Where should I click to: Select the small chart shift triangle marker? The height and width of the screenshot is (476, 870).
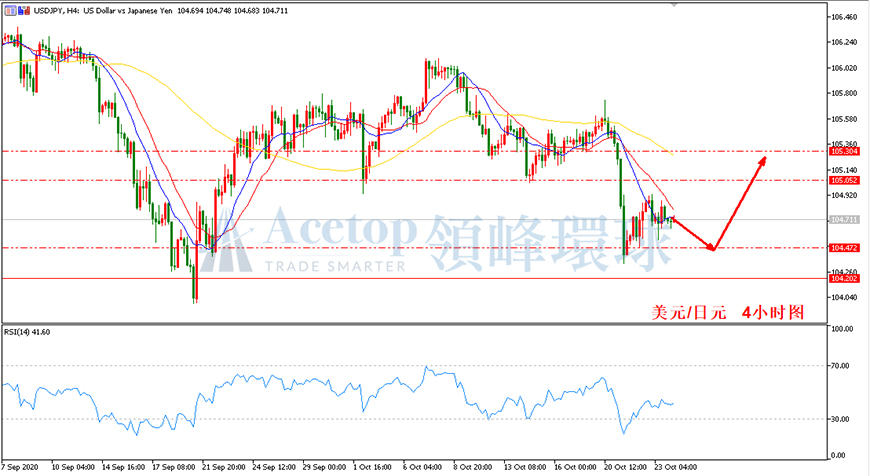tap(674, 5)
